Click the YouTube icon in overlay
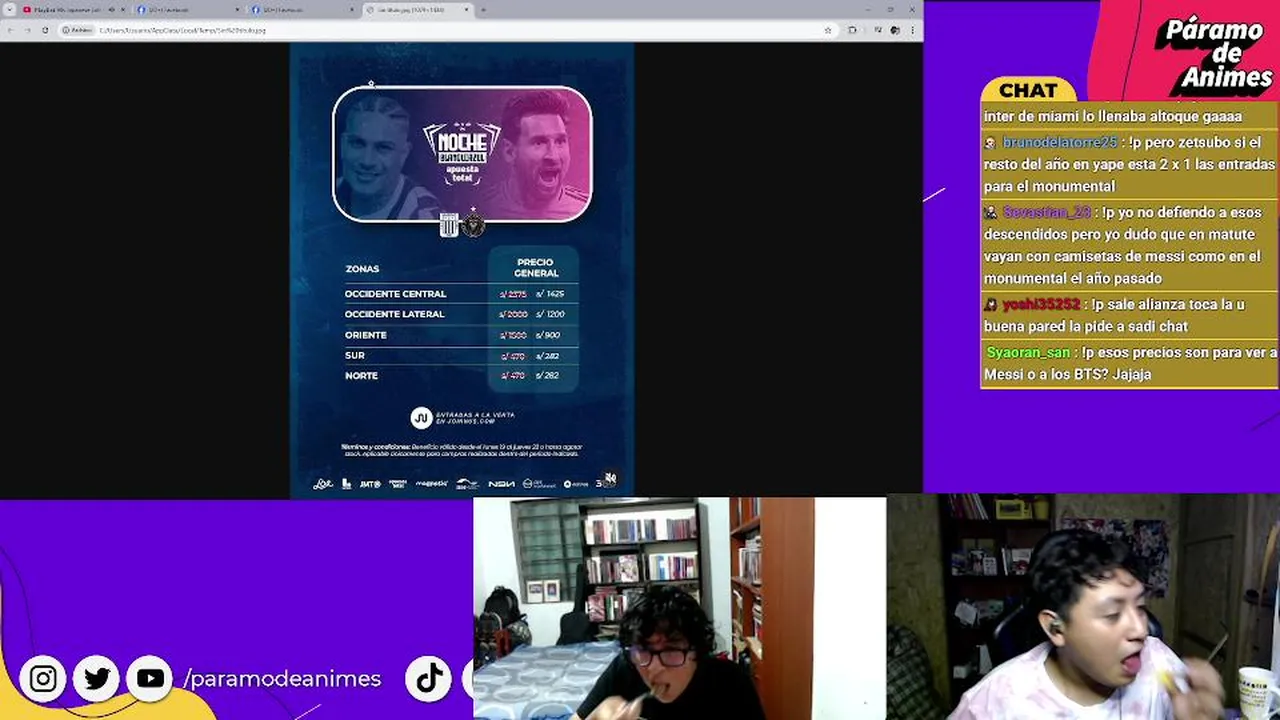This screenshot has height=720, width=1280. [150, 679]
